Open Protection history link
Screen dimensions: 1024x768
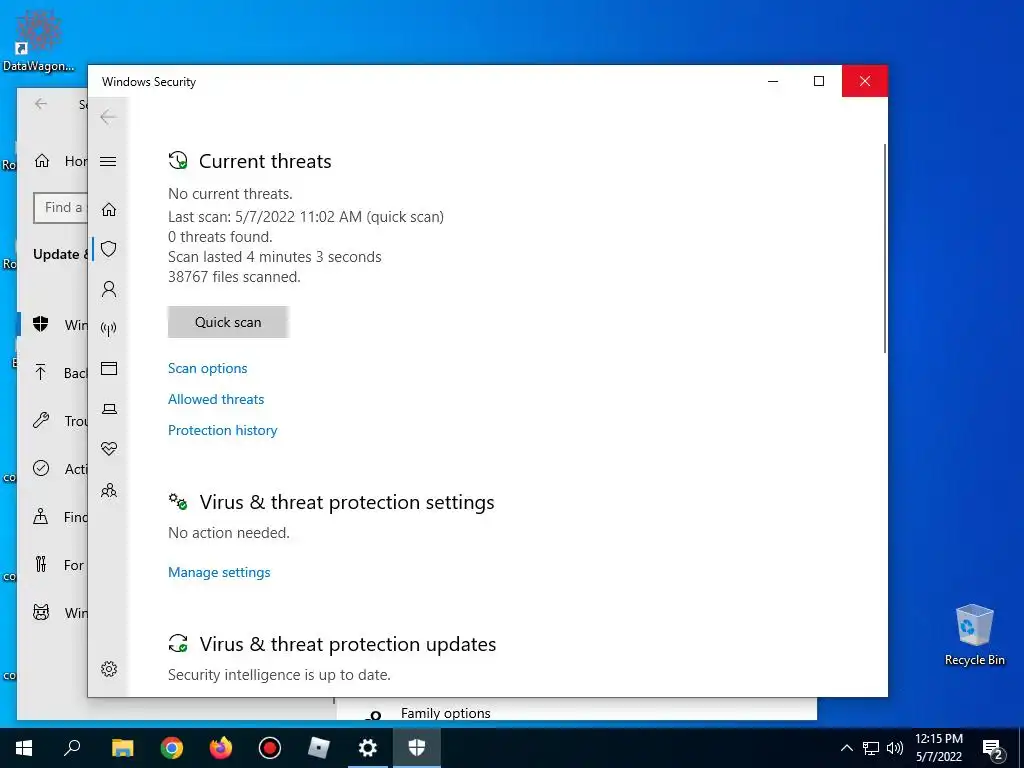[223, 430]
